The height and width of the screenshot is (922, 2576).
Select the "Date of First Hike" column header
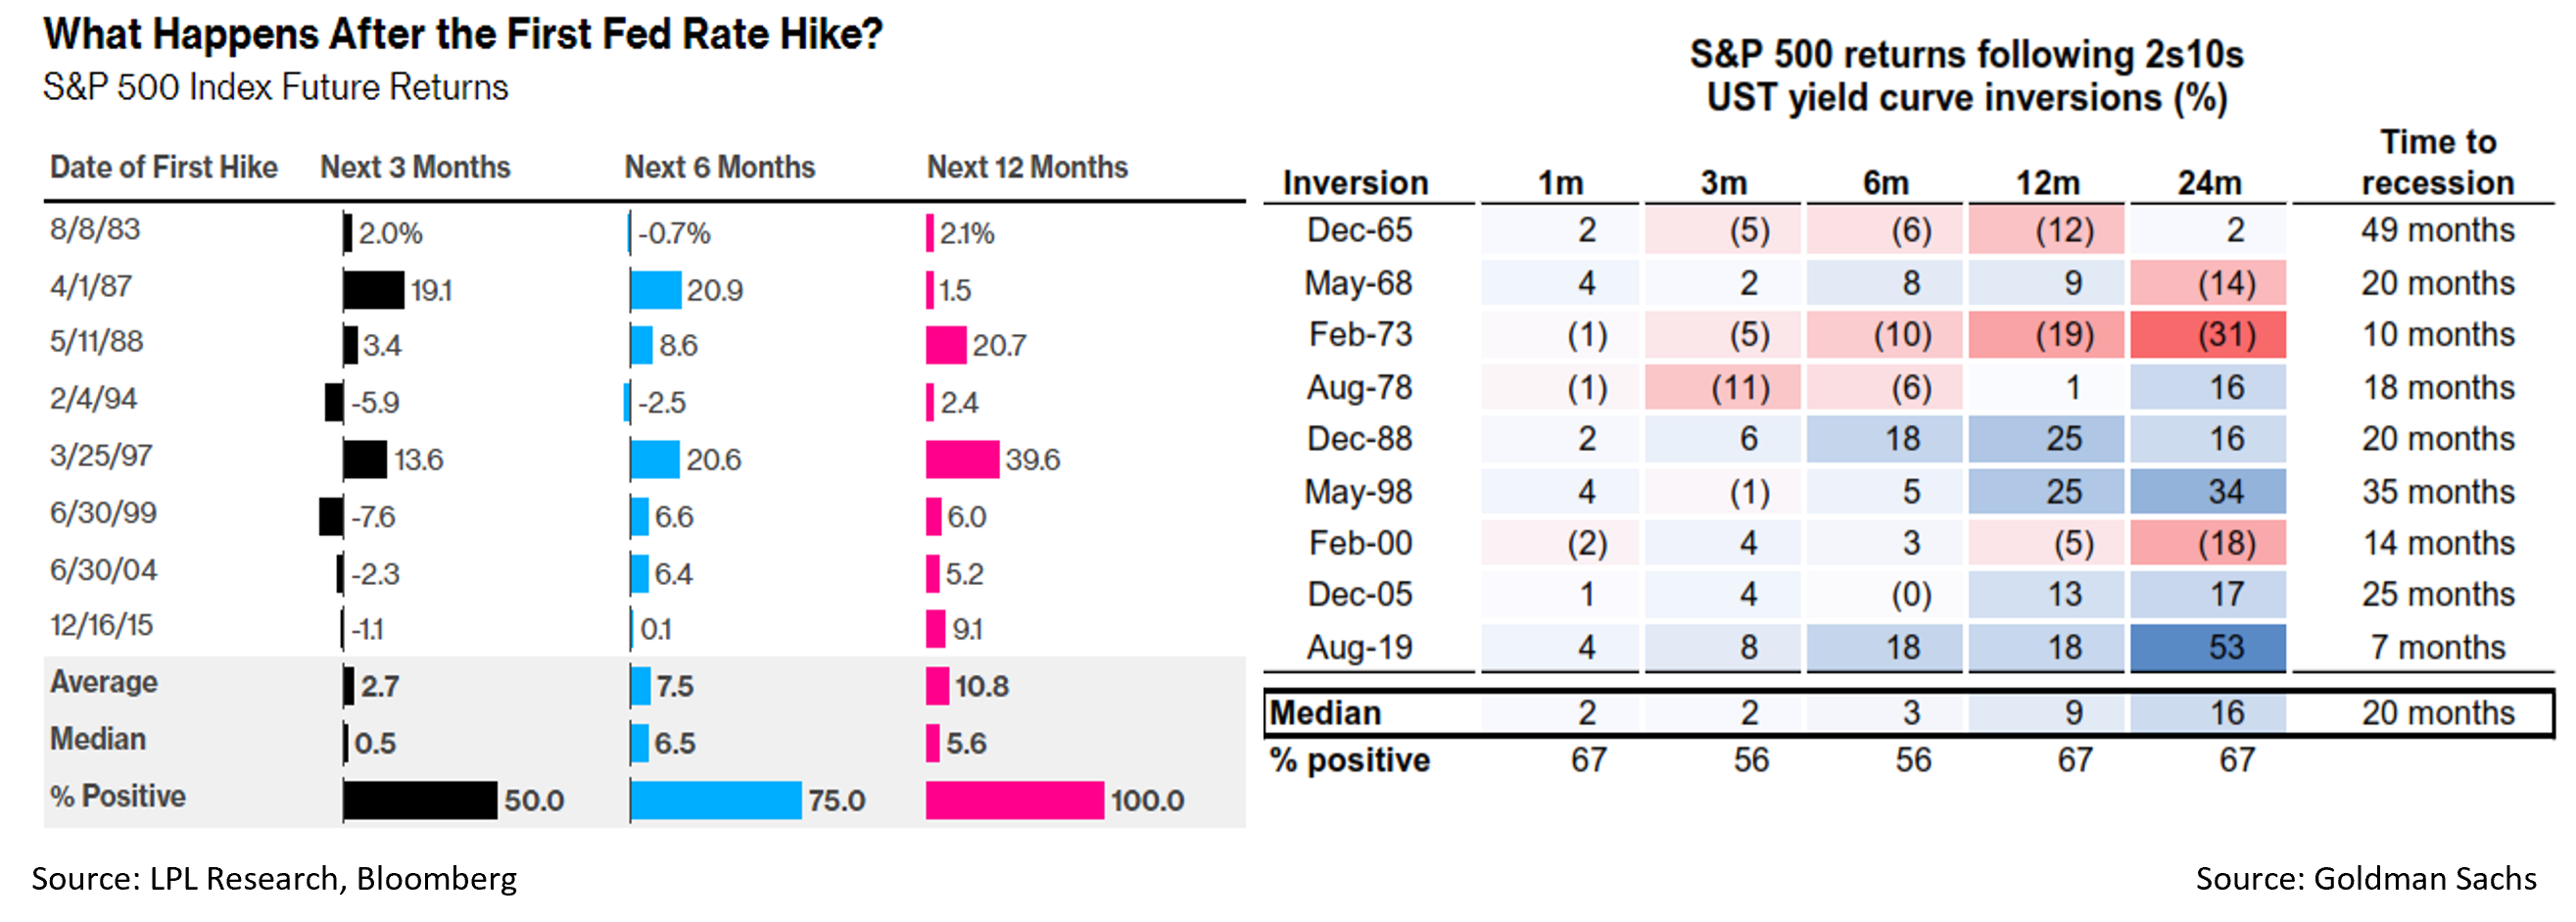coord(164,167)
